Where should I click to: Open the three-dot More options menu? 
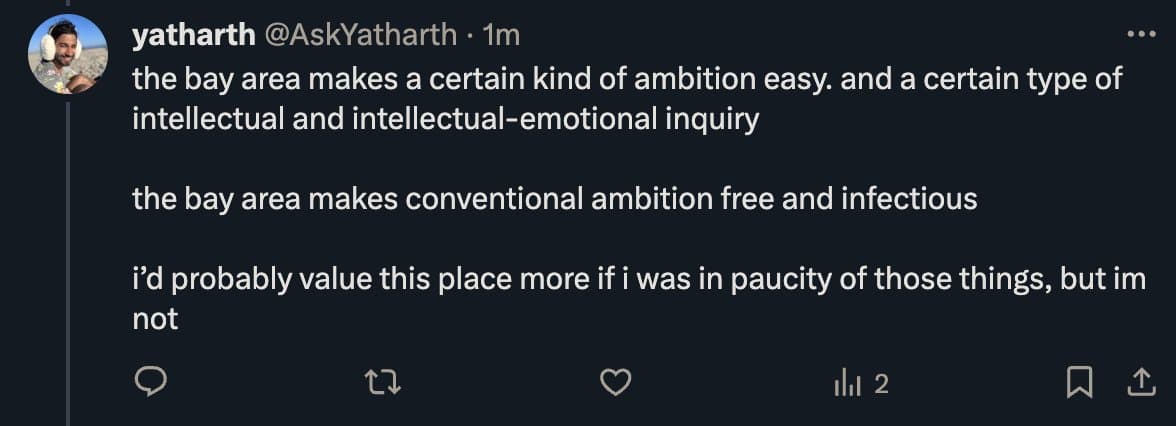click(1140, 34)
